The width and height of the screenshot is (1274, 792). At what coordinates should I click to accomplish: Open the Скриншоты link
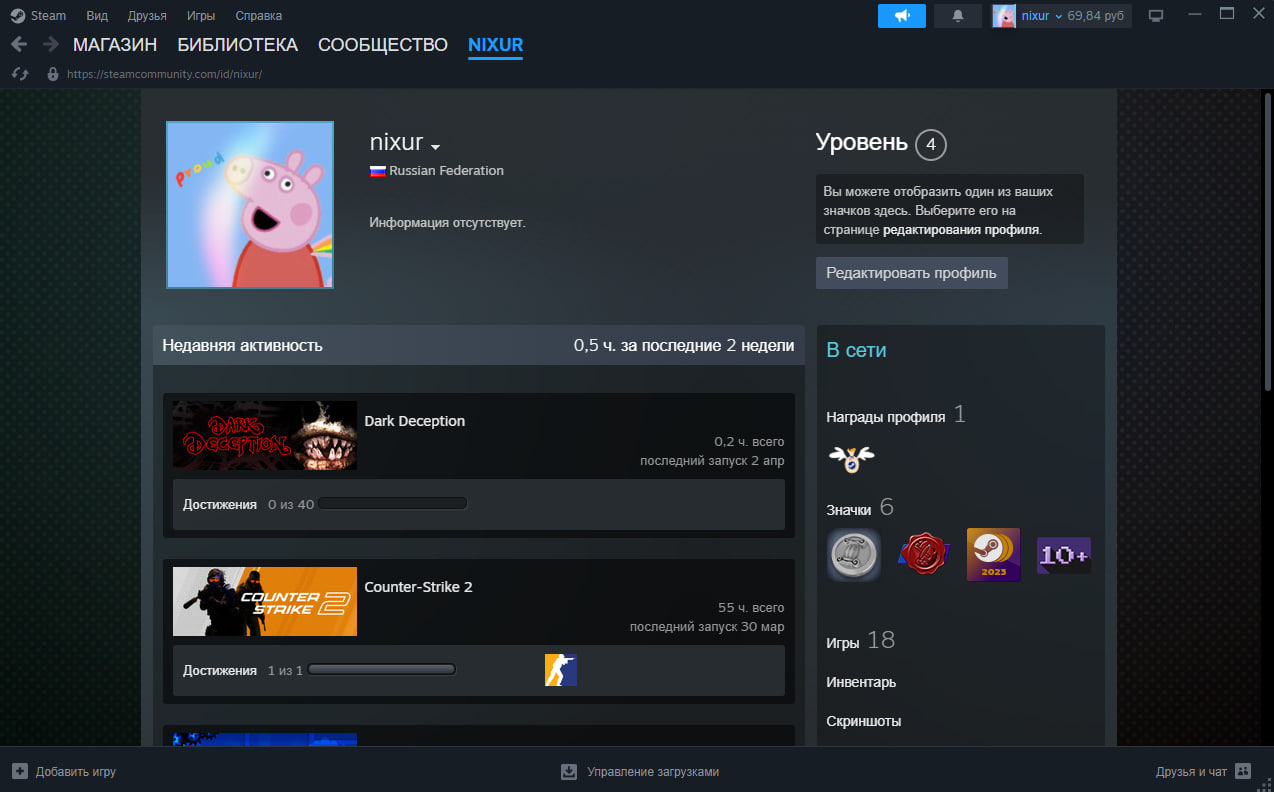tap(864, 721)
